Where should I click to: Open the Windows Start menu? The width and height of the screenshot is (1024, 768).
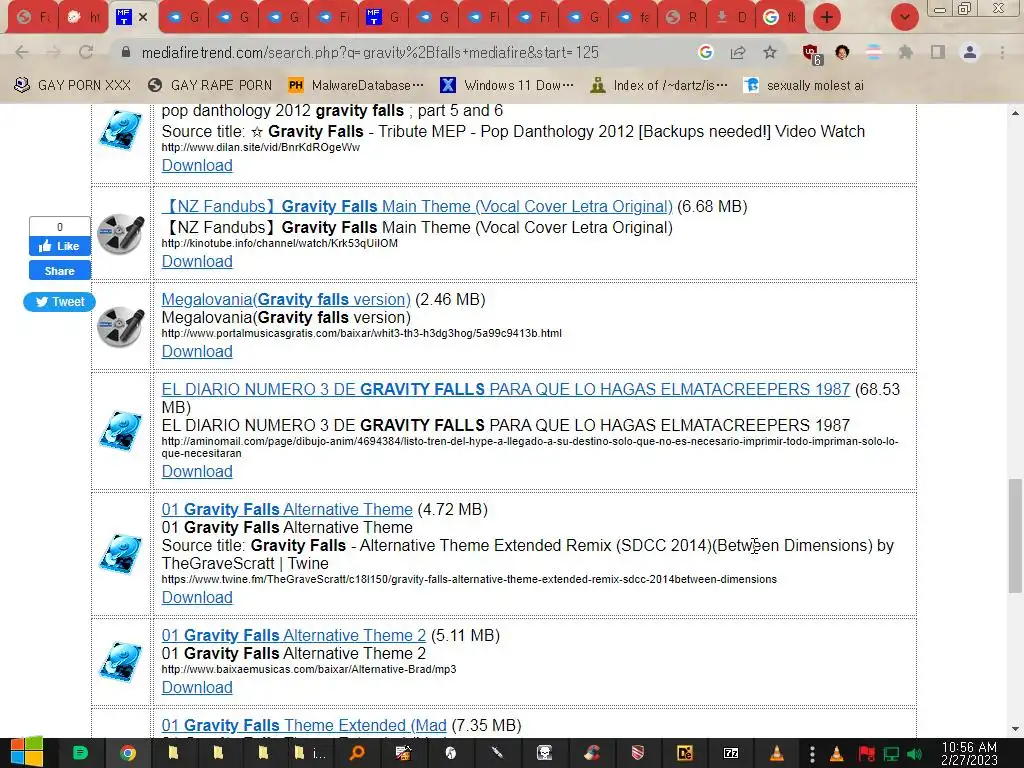click(26, 753)
